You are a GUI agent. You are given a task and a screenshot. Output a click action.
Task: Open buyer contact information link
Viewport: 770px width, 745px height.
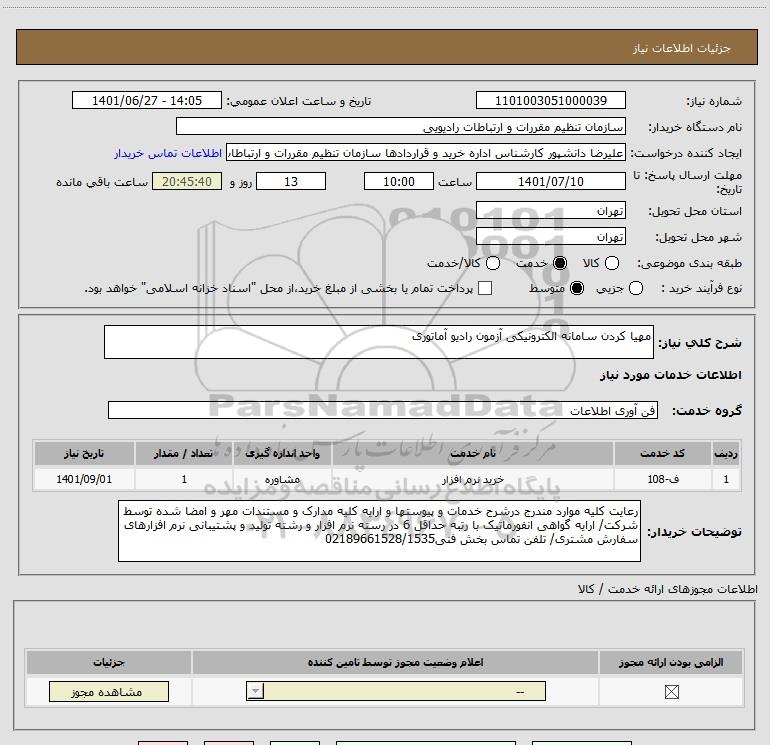point(168,153)
